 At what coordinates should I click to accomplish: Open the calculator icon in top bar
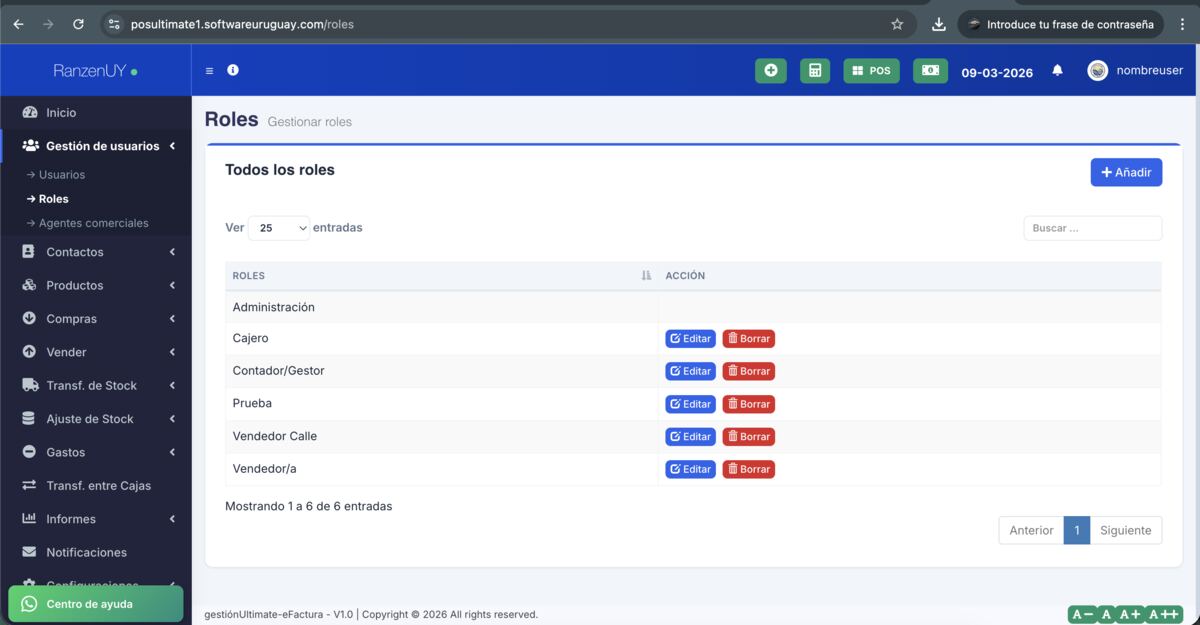(x=815, y=71)
